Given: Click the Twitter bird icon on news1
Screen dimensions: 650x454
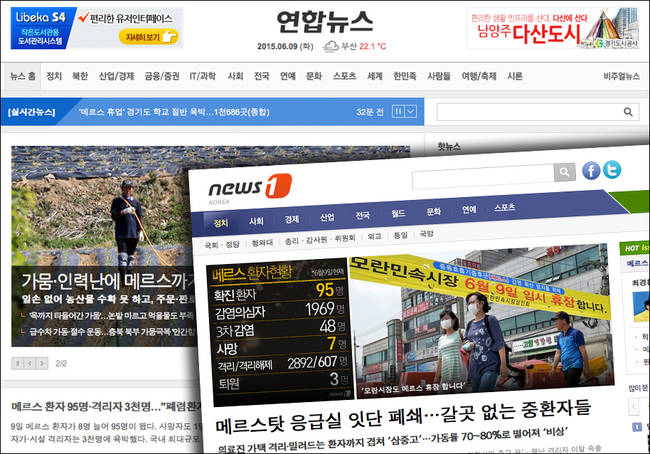Looking at the screenshot, I should (x=612, y=170).
